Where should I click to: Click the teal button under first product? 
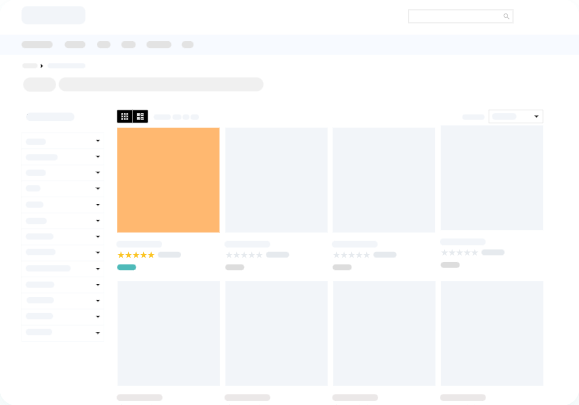click(x=127, y=267)
